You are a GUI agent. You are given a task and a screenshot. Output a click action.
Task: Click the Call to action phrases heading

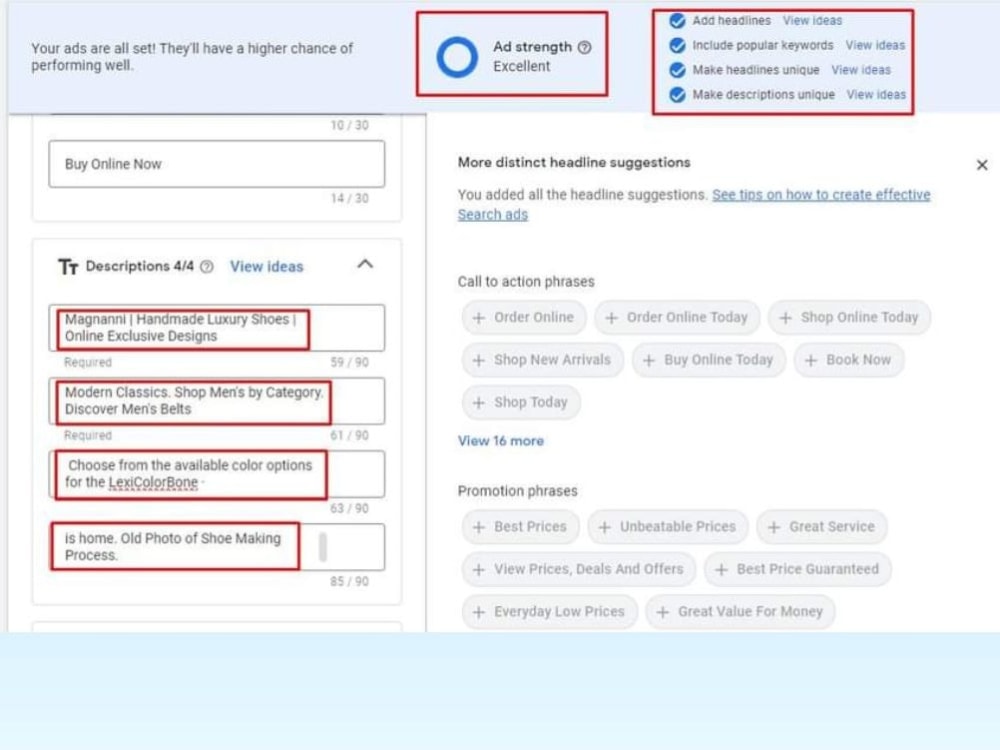pyautogui.click(x=526, y=281)
